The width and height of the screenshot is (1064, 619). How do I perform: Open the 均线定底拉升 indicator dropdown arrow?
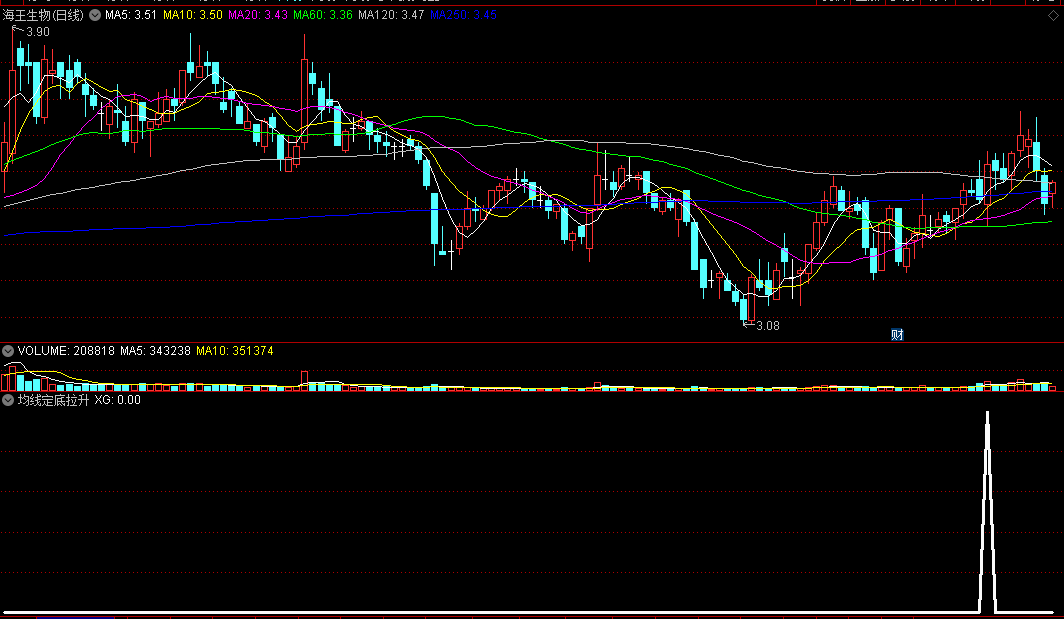pyautogui.click(x=8, y=400)
